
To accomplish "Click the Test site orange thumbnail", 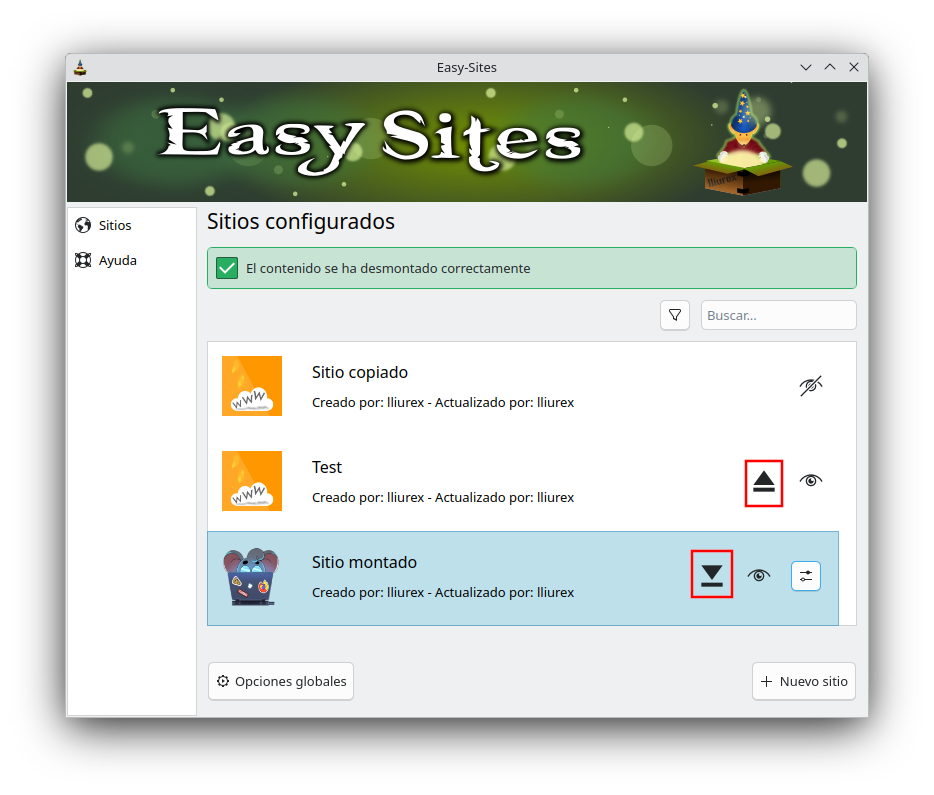I will pyautogui.click(x=252, y=481).
